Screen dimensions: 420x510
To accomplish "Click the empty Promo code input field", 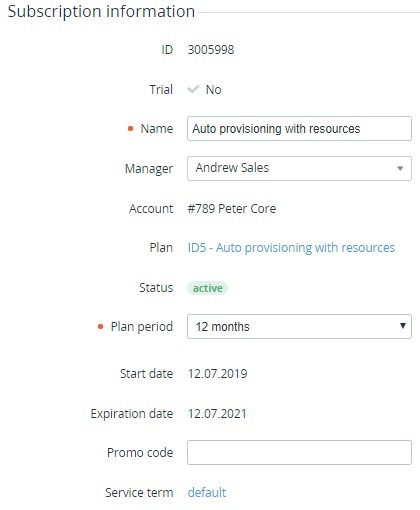I will [299, 453].
